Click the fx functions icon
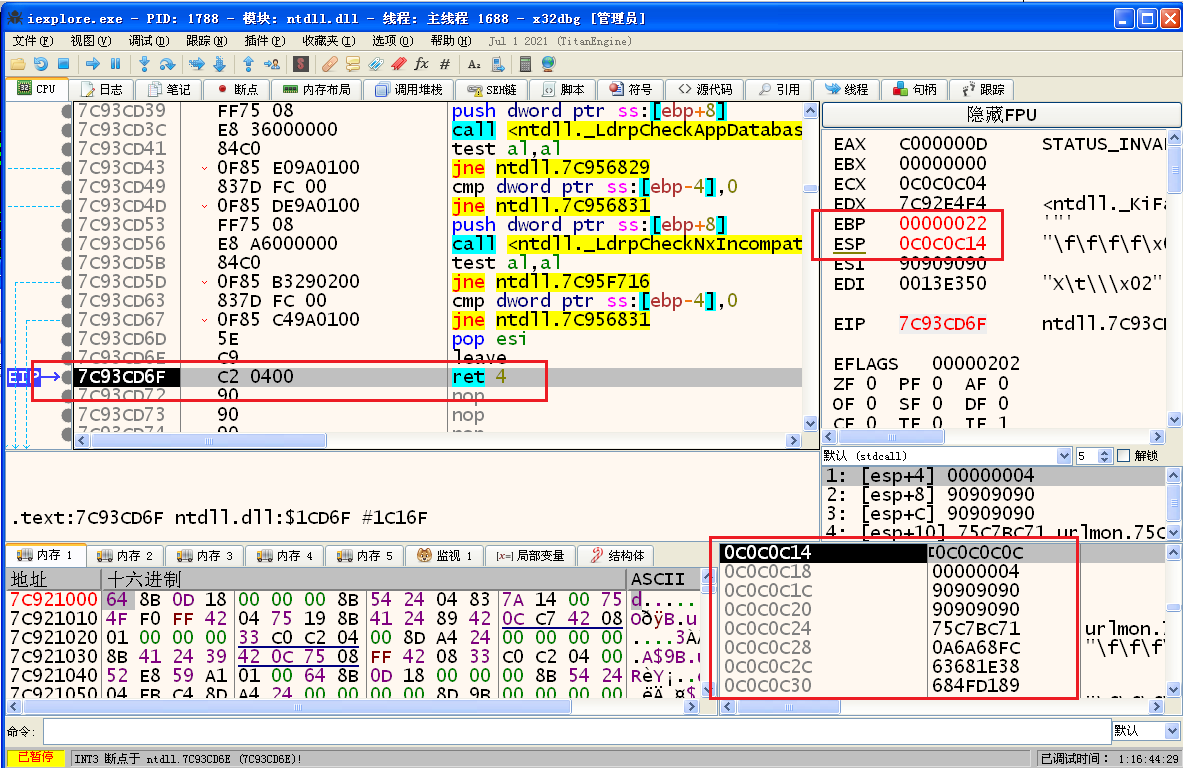Screen dimensions: 1183x768 [421, 64]
